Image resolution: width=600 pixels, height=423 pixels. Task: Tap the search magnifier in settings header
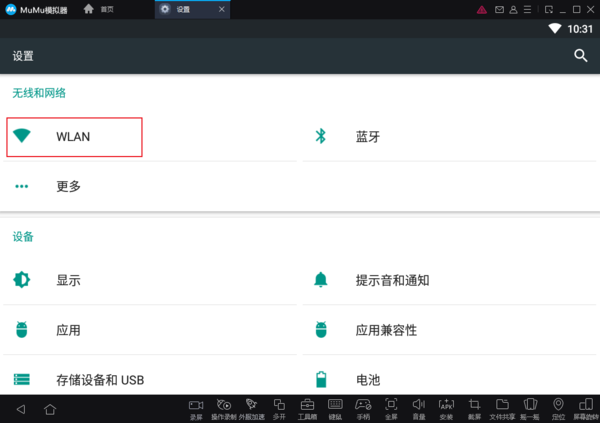(580, 57)
